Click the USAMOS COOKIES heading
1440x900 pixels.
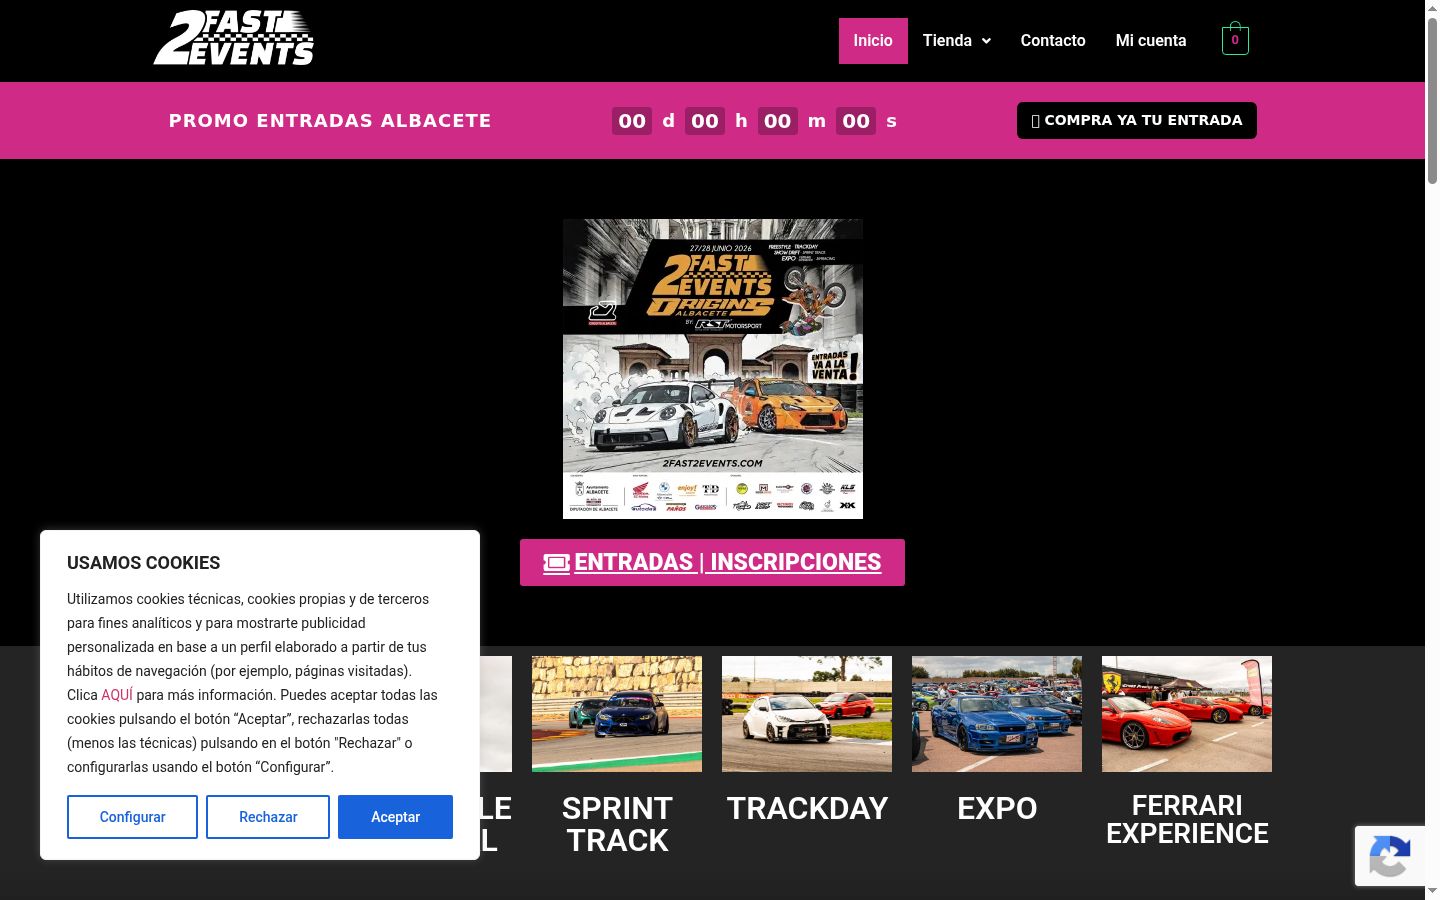coord(144,563)
